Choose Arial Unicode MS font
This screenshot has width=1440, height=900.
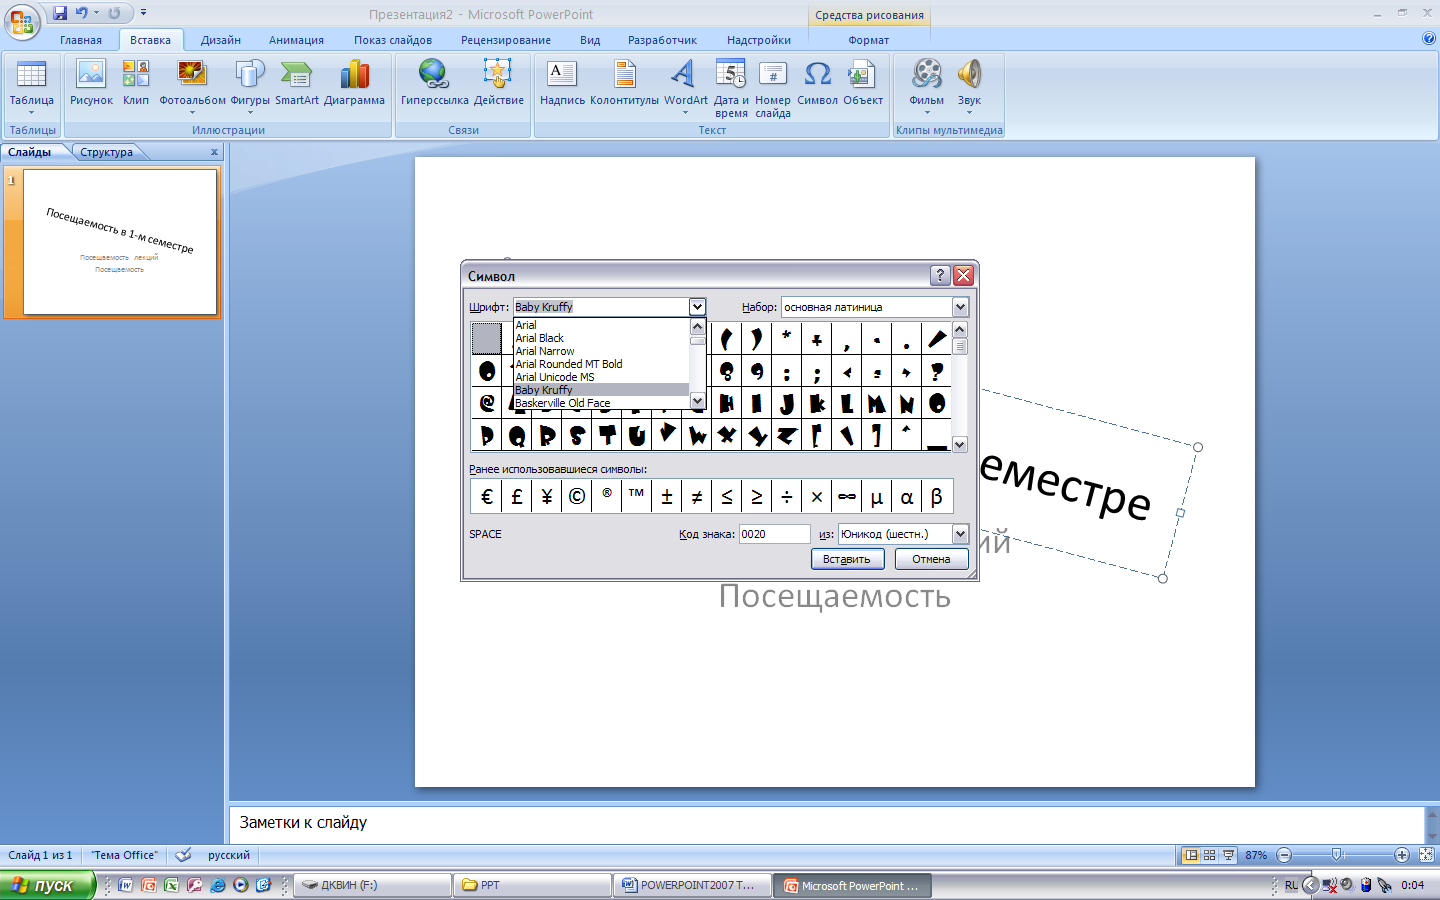pos(601,377)
